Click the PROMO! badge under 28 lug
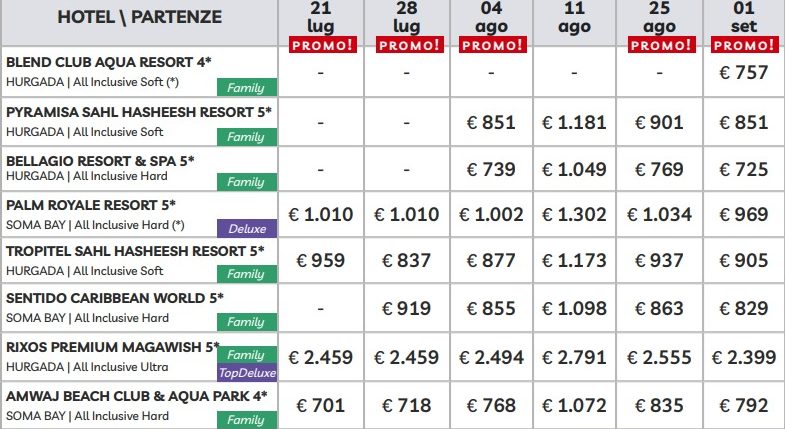The image size is (785, 429). tap(410, 45)
